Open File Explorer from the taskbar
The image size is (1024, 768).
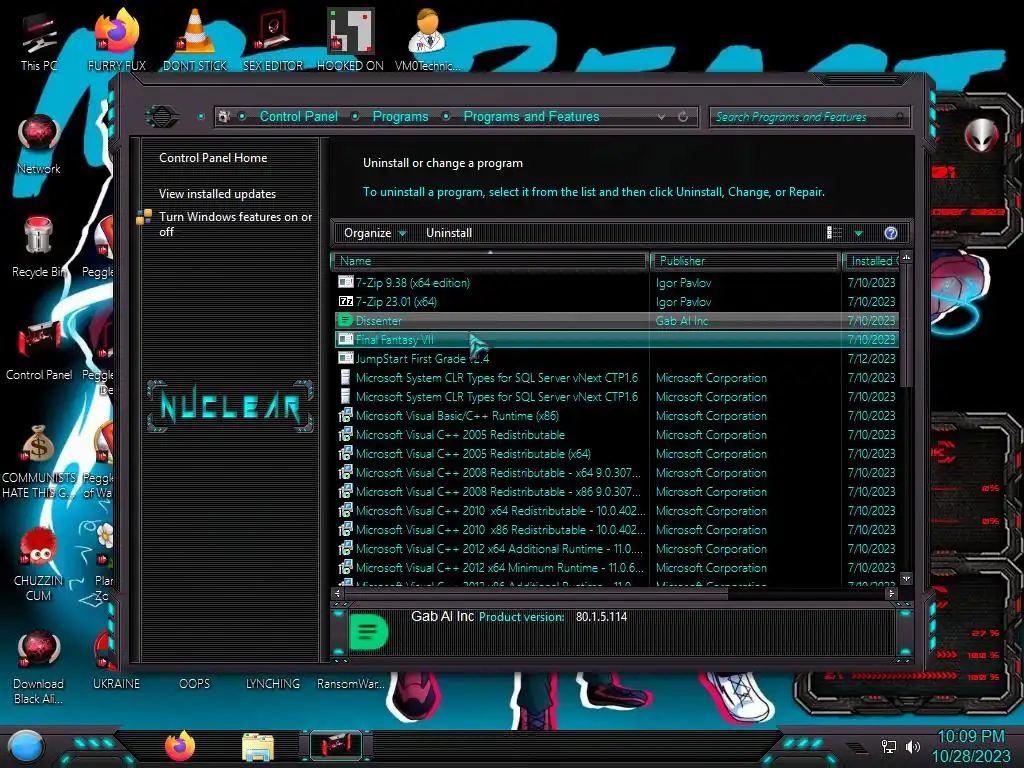pyautogui.click(x=258, y=747)
